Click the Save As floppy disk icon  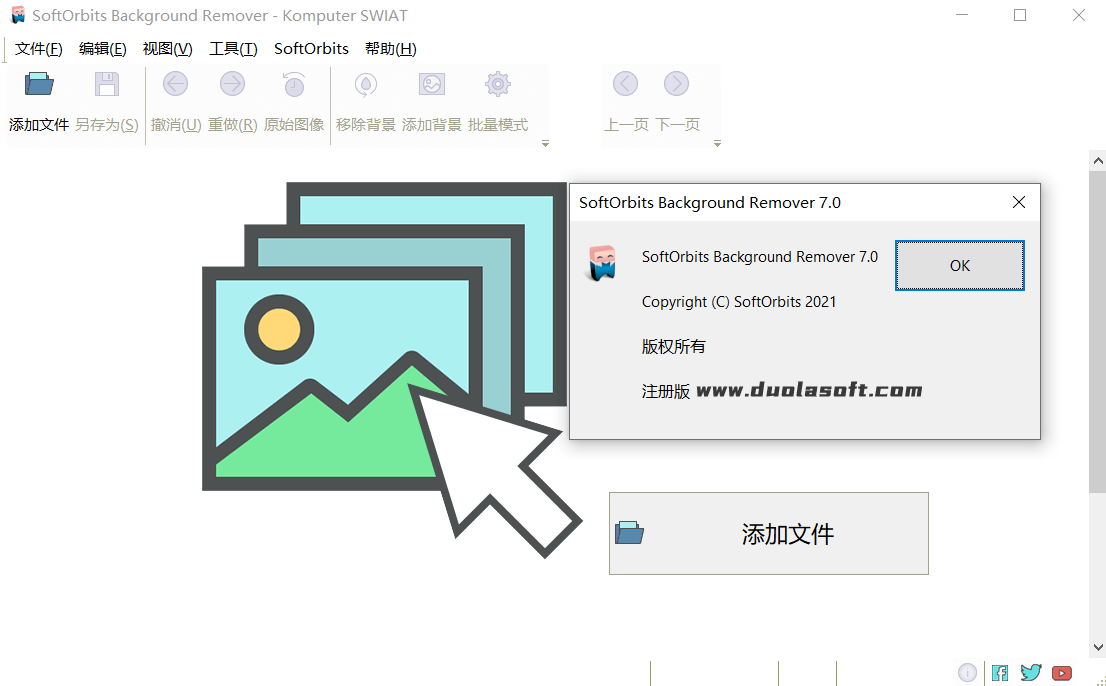point(107,85)
